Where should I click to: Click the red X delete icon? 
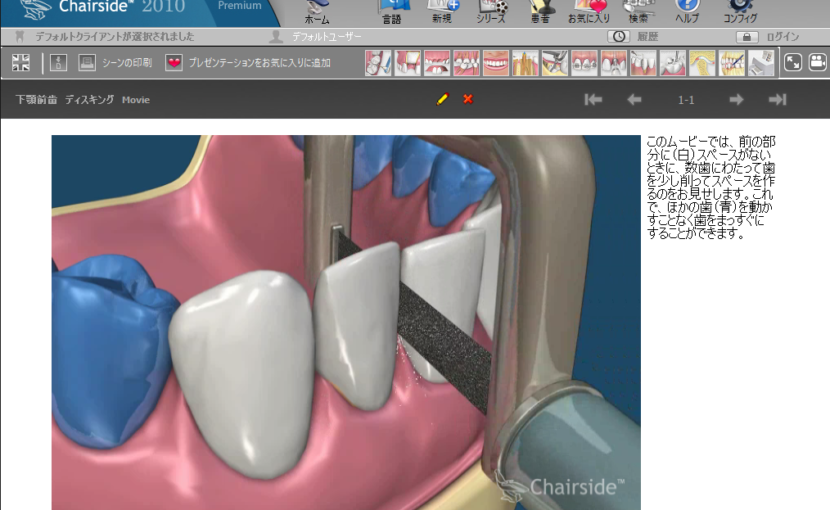click(x=468, y=99)
